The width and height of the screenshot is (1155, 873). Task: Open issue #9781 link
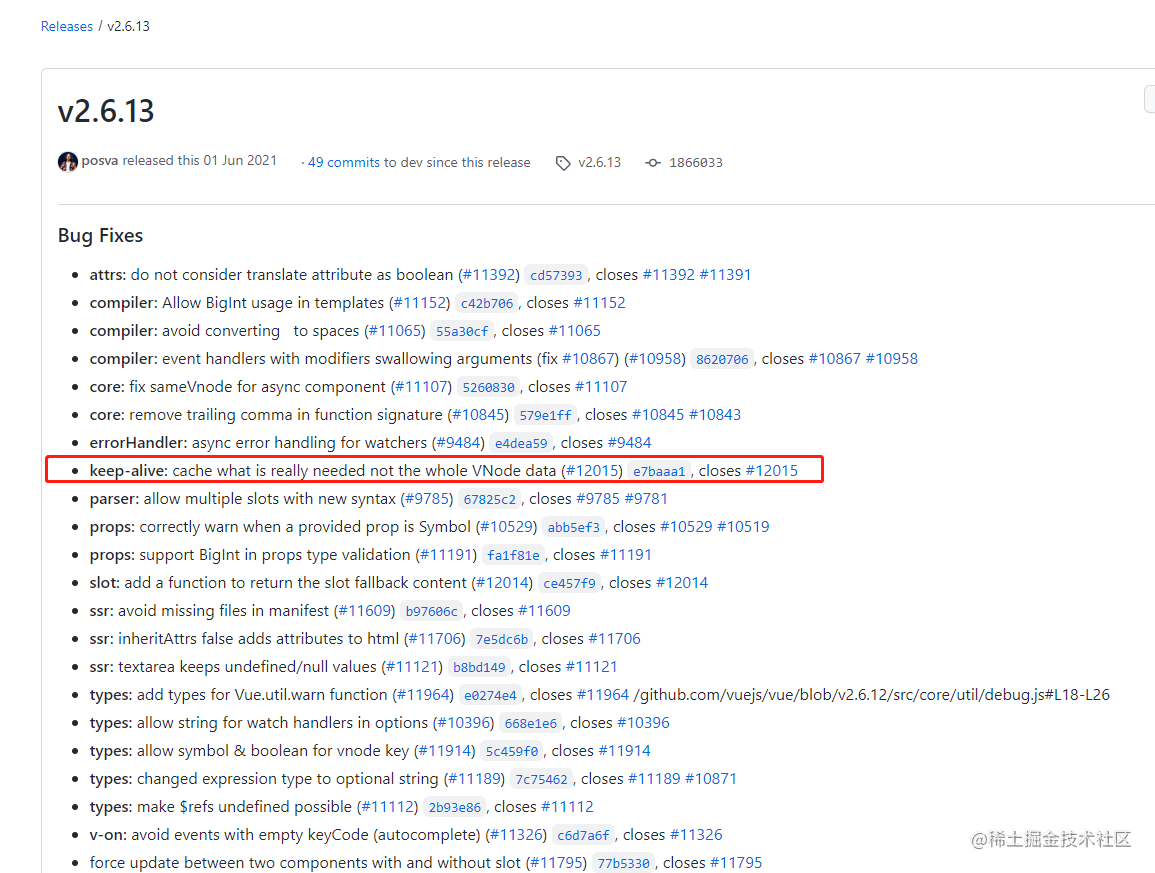click(646, 499)
